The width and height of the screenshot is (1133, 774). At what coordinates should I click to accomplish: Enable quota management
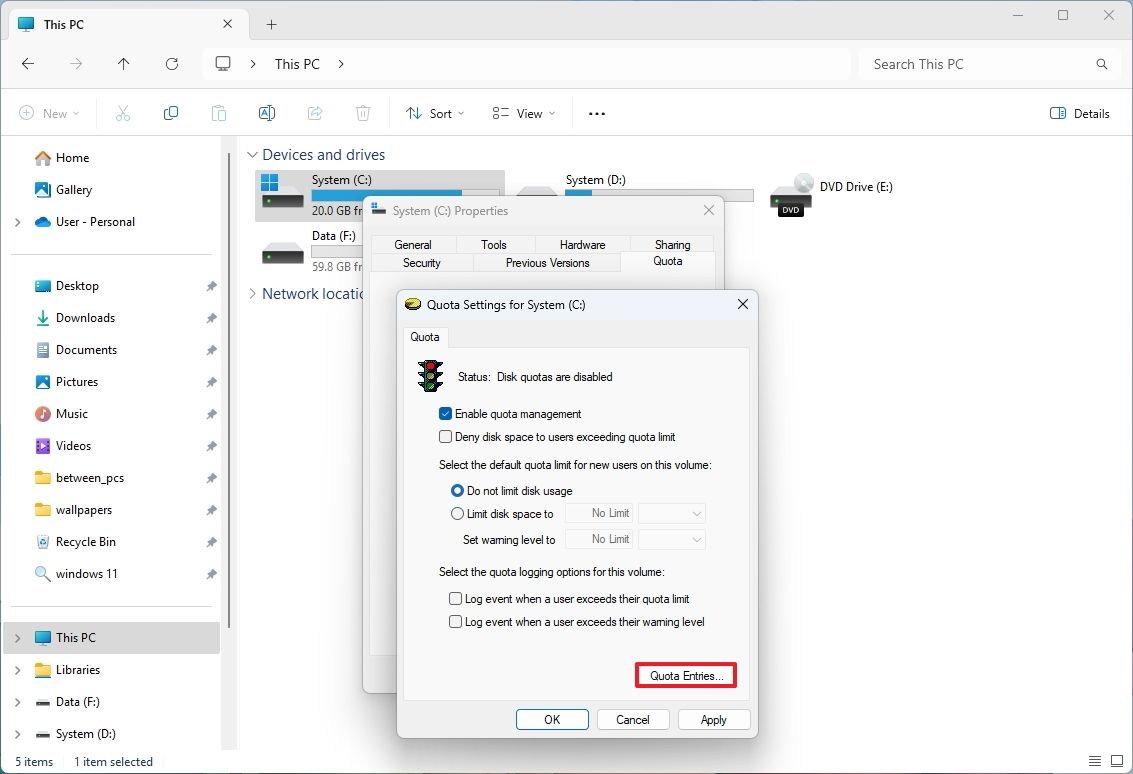(x=445, y=413)
